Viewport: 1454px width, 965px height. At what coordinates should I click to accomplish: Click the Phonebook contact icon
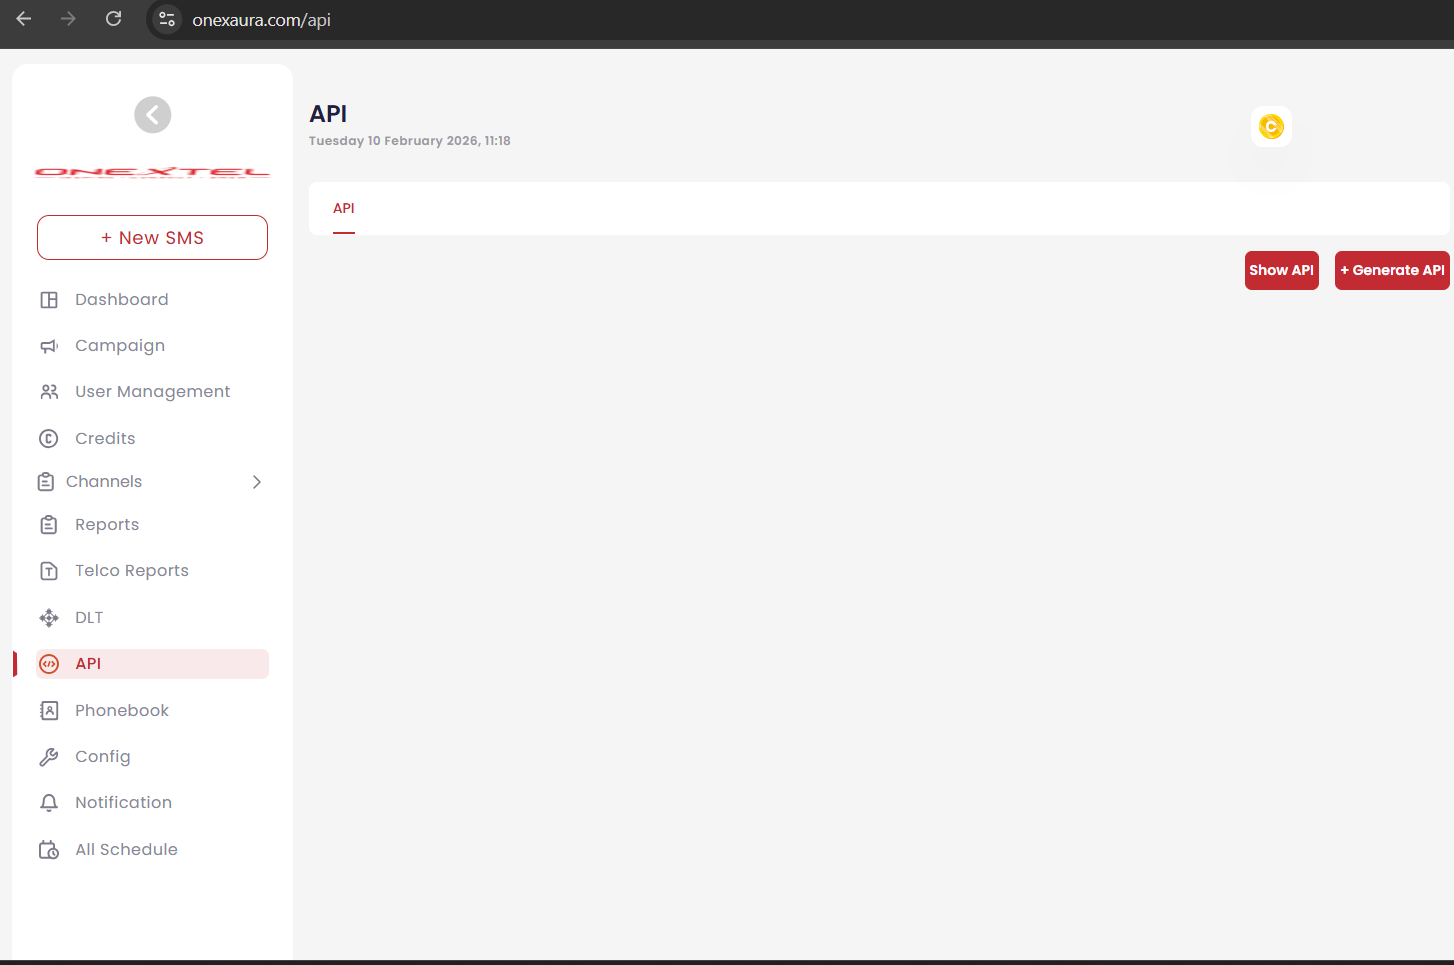pos(49,711)
